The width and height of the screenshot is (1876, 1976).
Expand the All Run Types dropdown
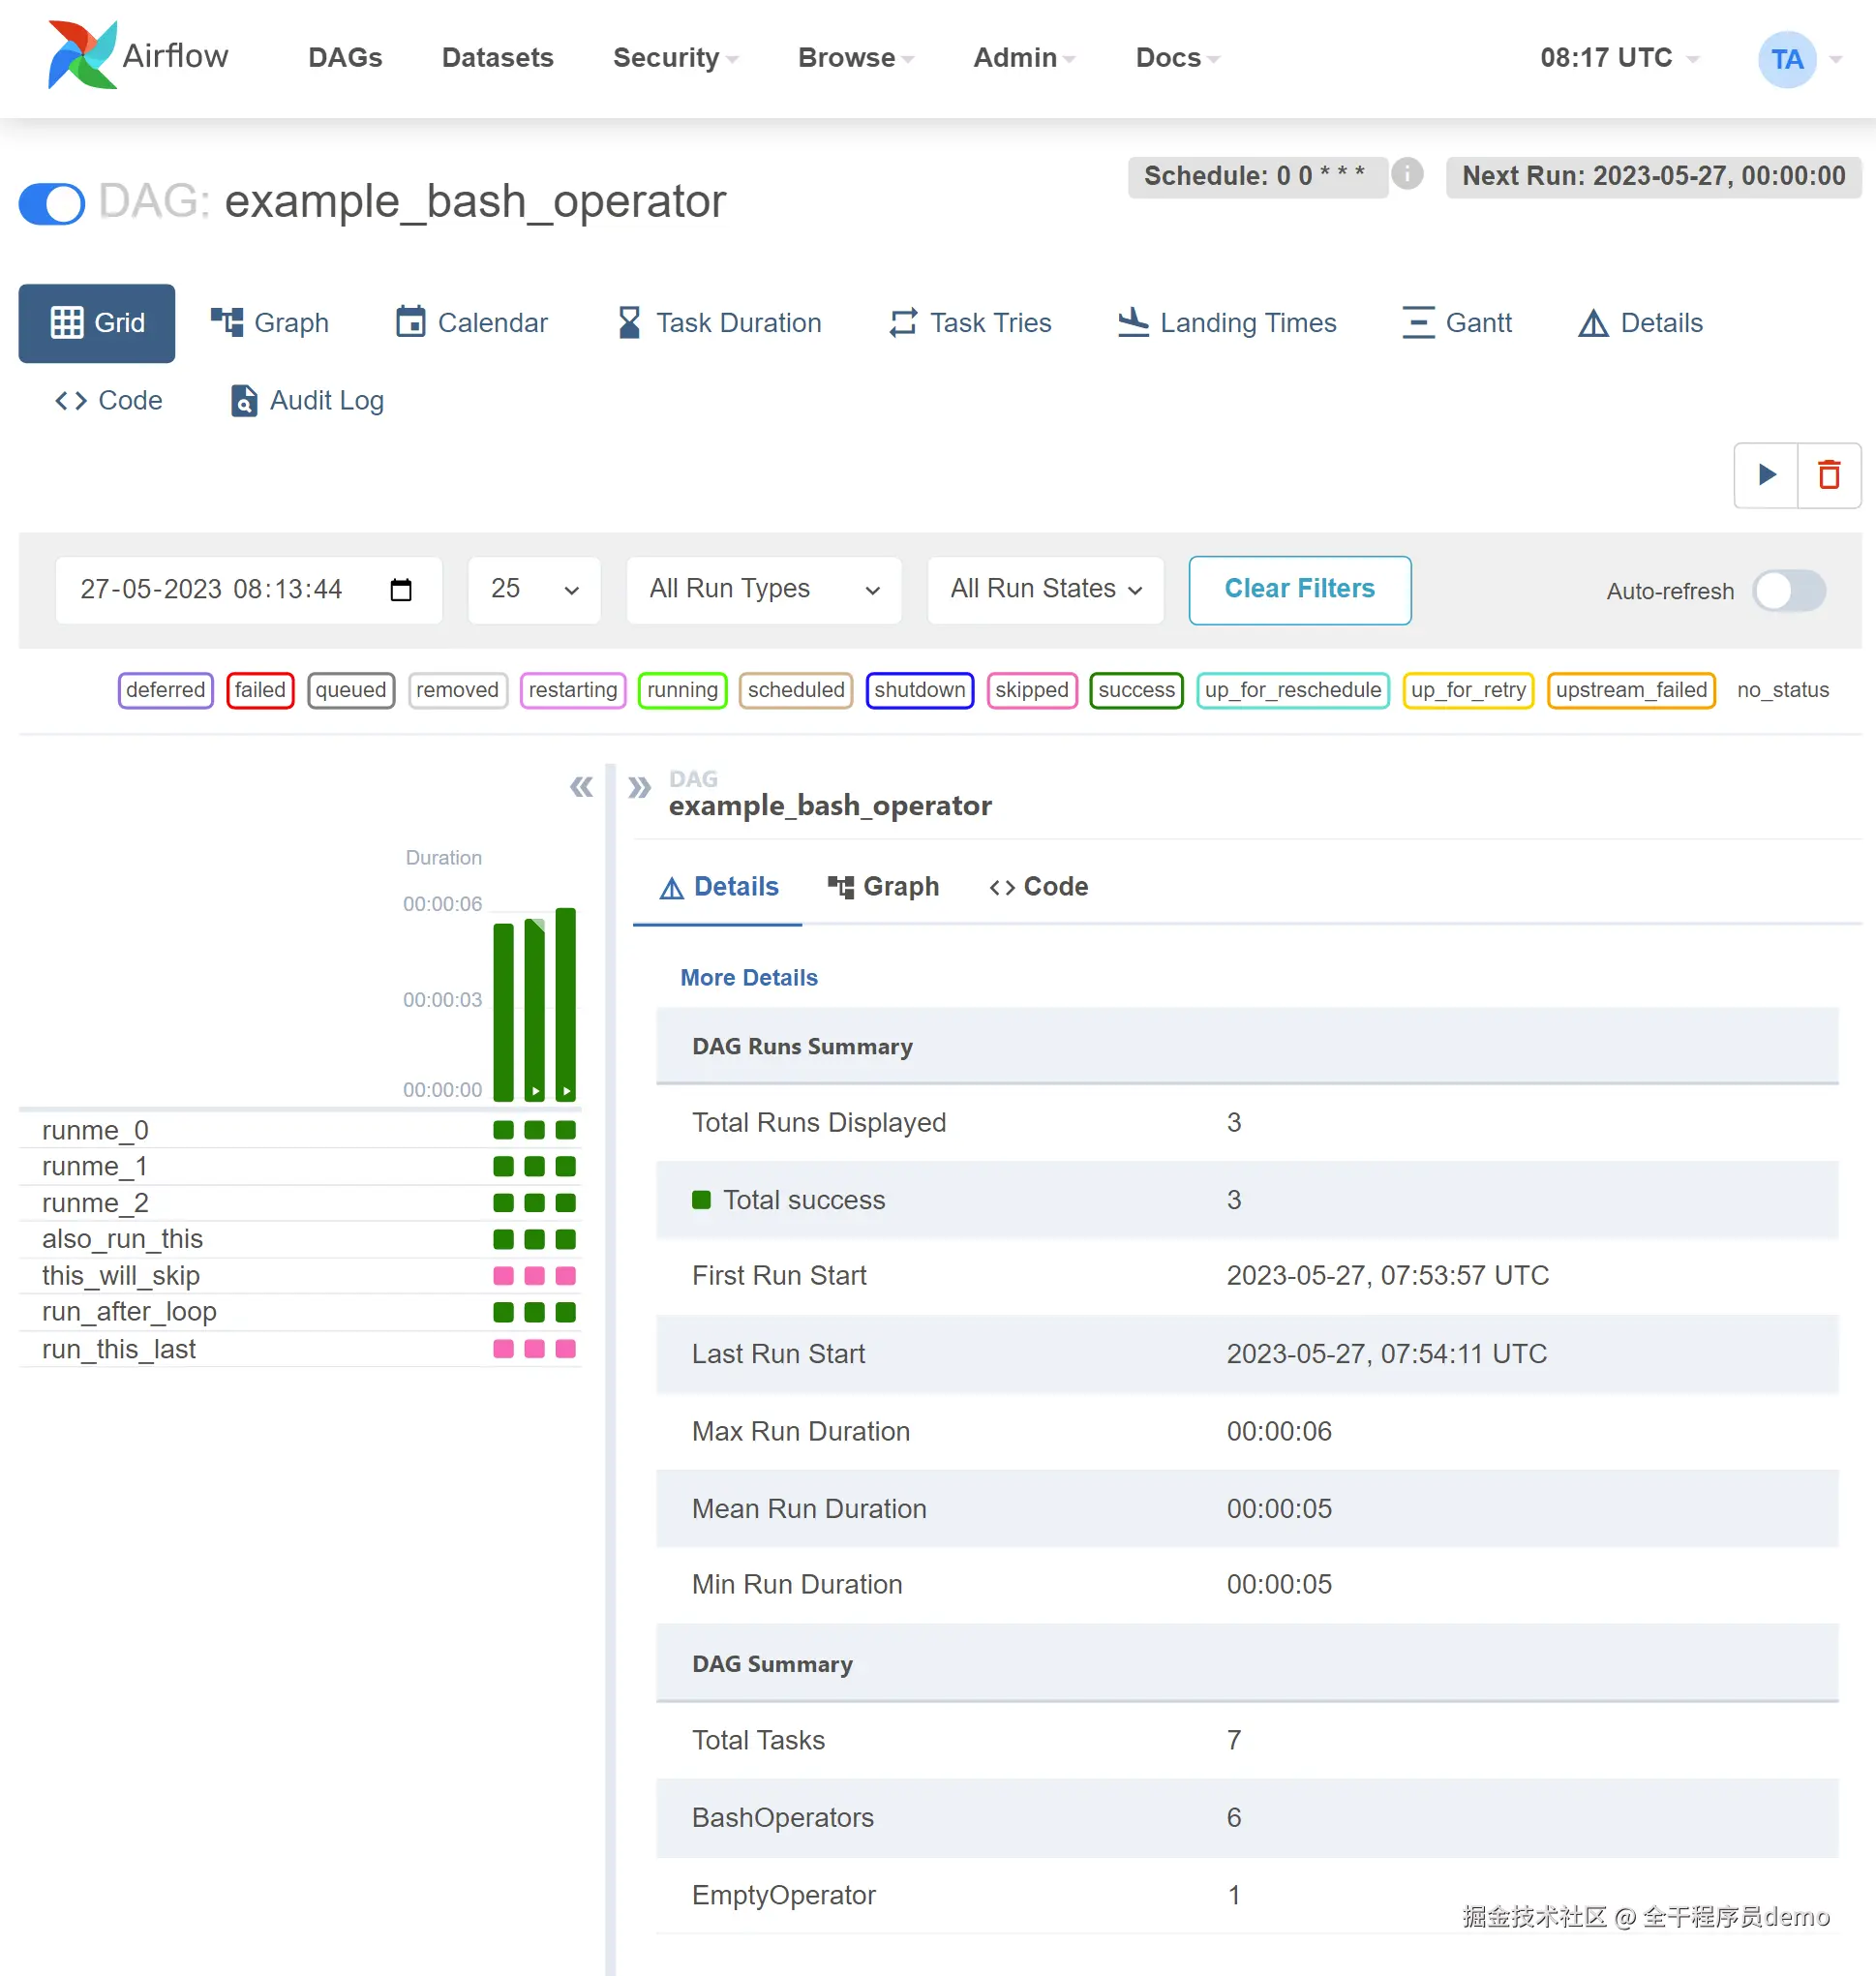[764, 590]
